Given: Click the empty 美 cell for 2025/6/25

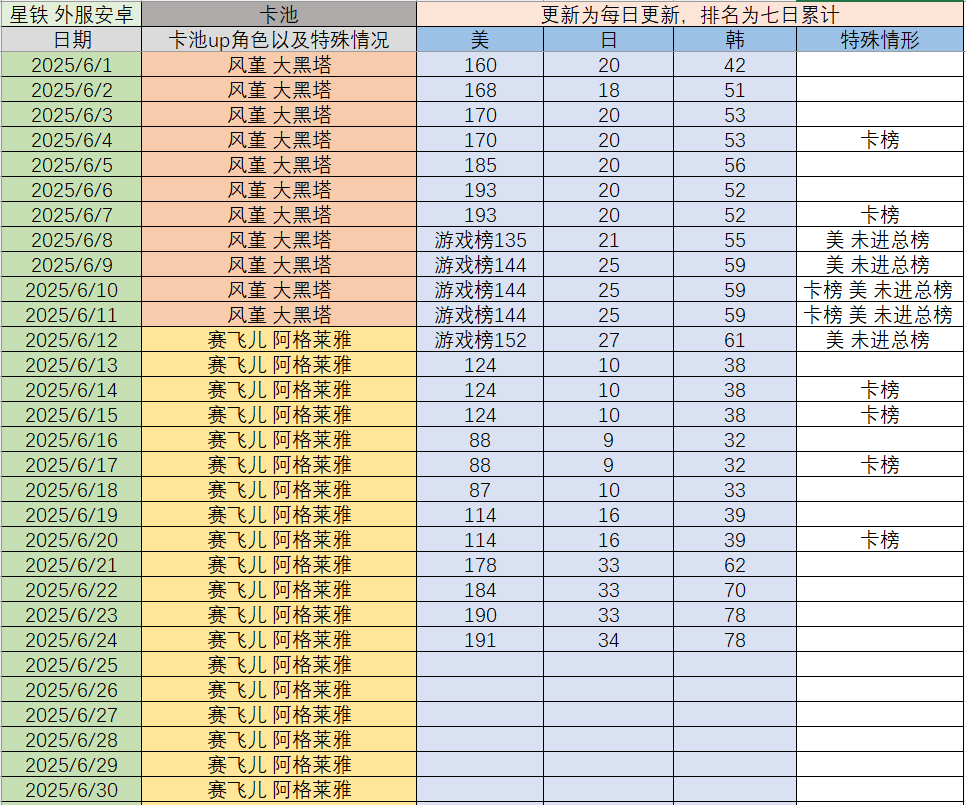Looking at the screenshot, I should tap(480, 665).
